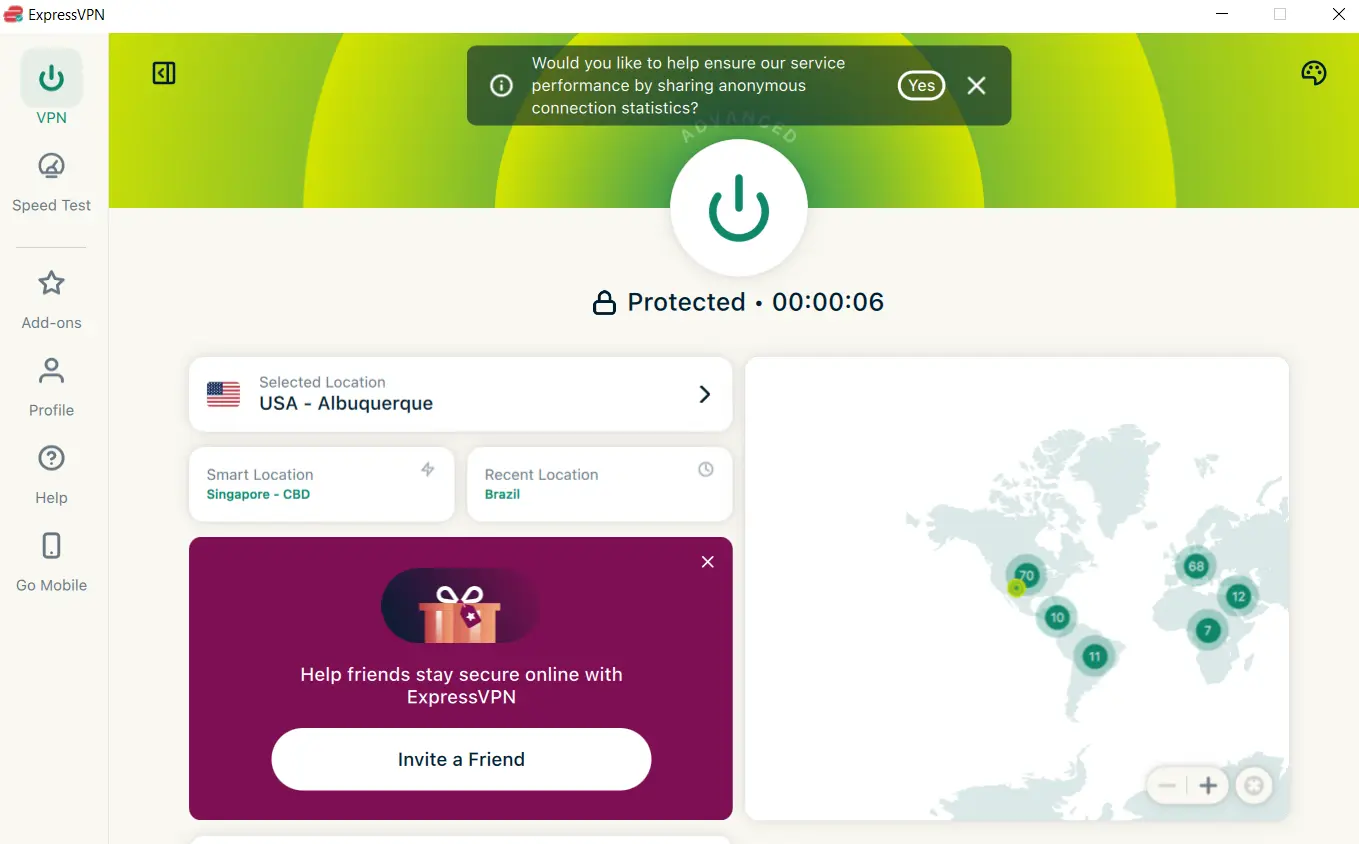This screenshot has height=844, width=1359.
Task: Select the 68 servers cluster on map
Action: coord(1196,566)
